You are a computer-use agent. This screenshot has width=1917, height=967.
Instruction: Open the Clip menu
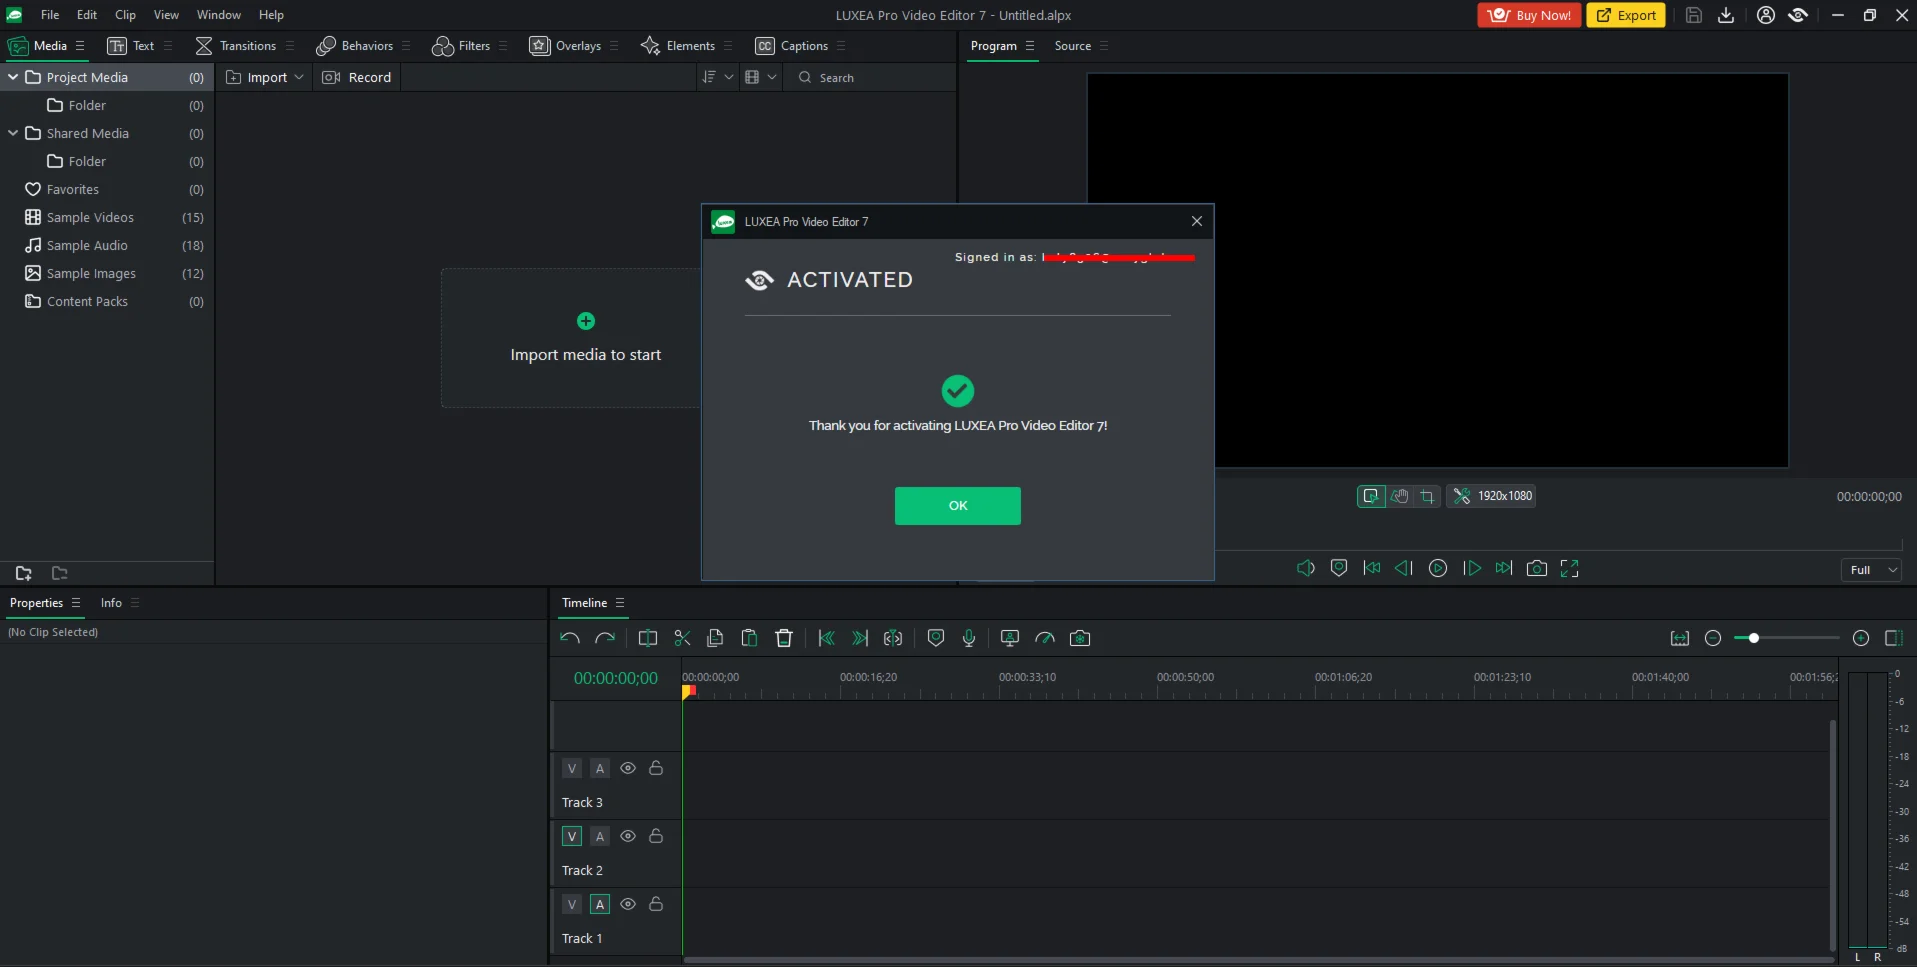coord(125,15)
